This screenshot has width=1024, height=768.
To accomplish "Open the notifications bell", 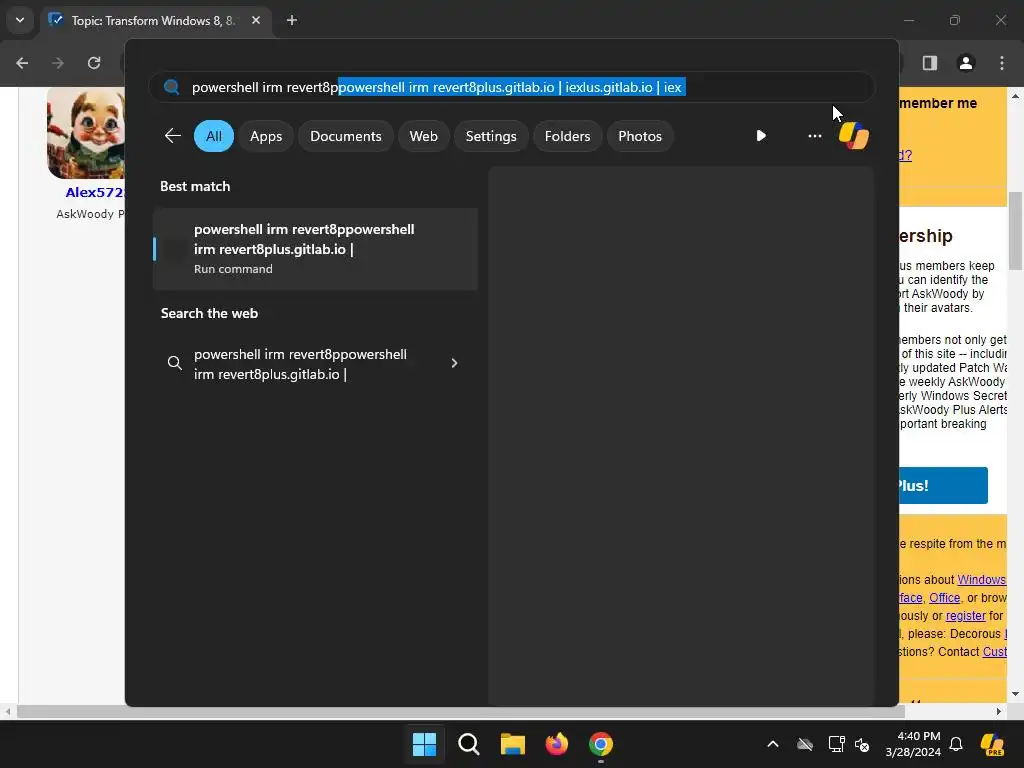I will (x=956, y=744).
